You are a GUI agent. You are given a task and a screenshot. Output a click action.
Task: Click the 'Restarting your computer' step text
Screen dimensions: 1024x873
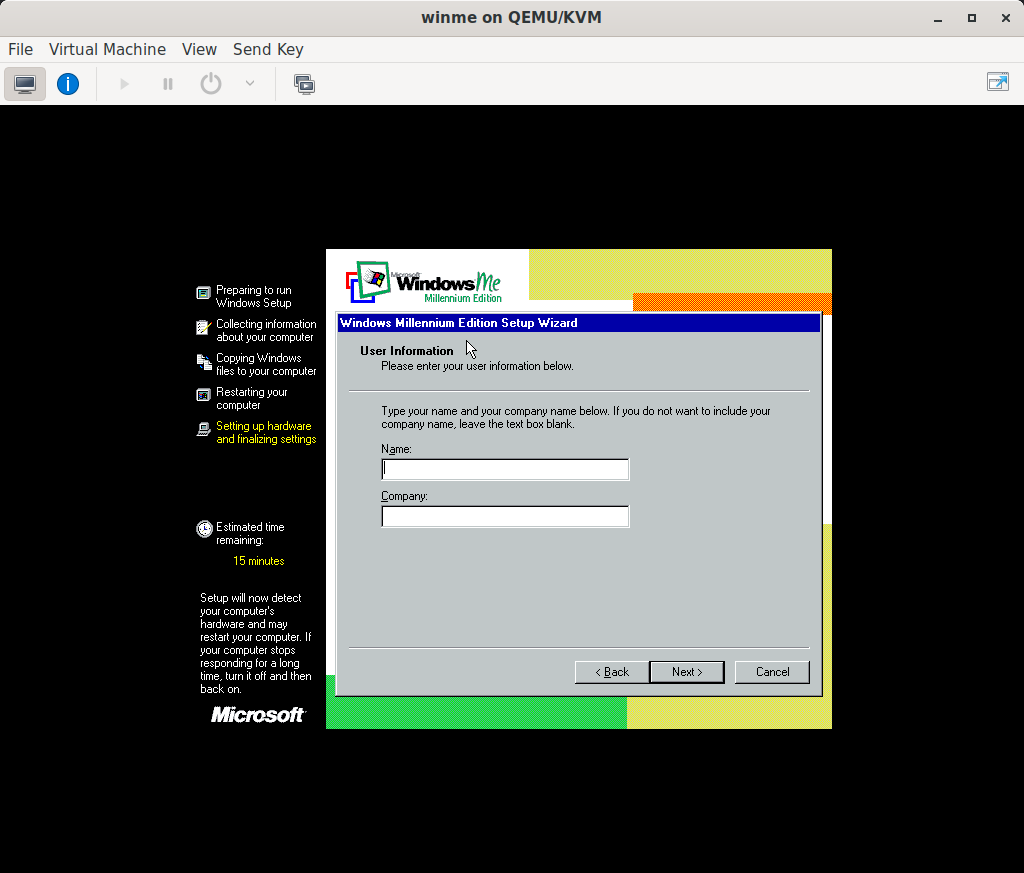click(x=251, y=398)
